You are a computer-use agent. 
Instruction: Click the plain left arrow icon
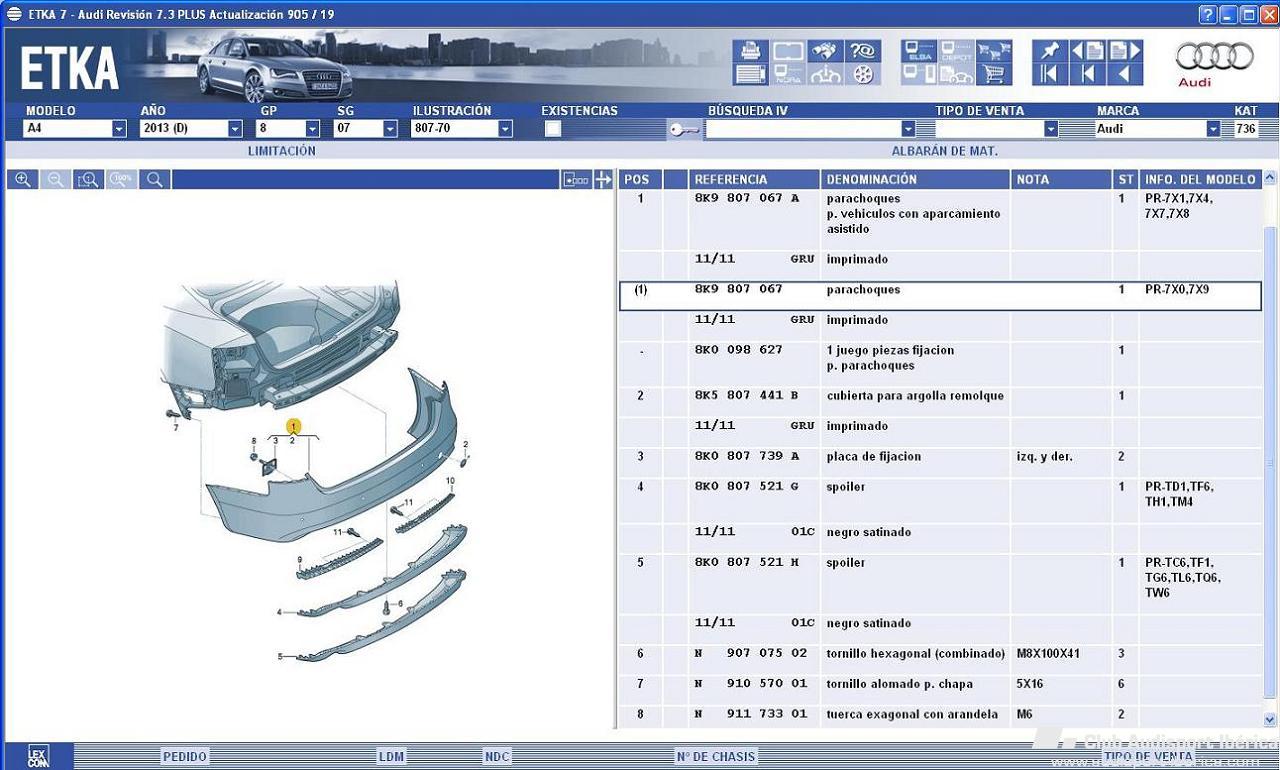(1125, 74)
